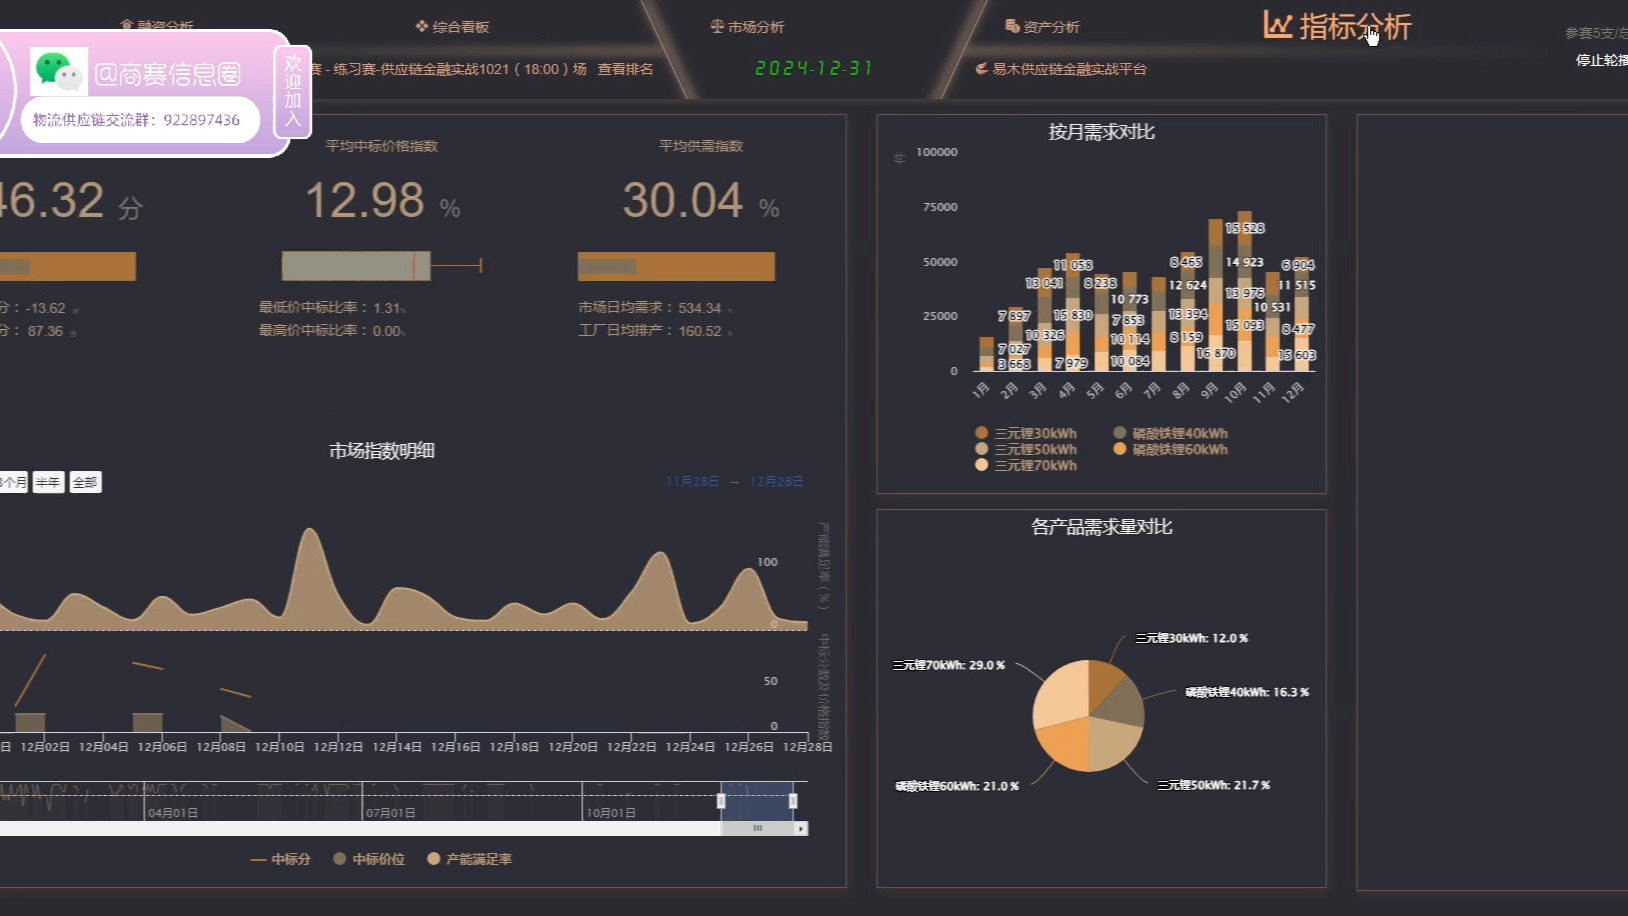The width and height of the screenshot is (1628, 916).
Task: Open the 资产分析 tab
Action: pos(1042,27)
